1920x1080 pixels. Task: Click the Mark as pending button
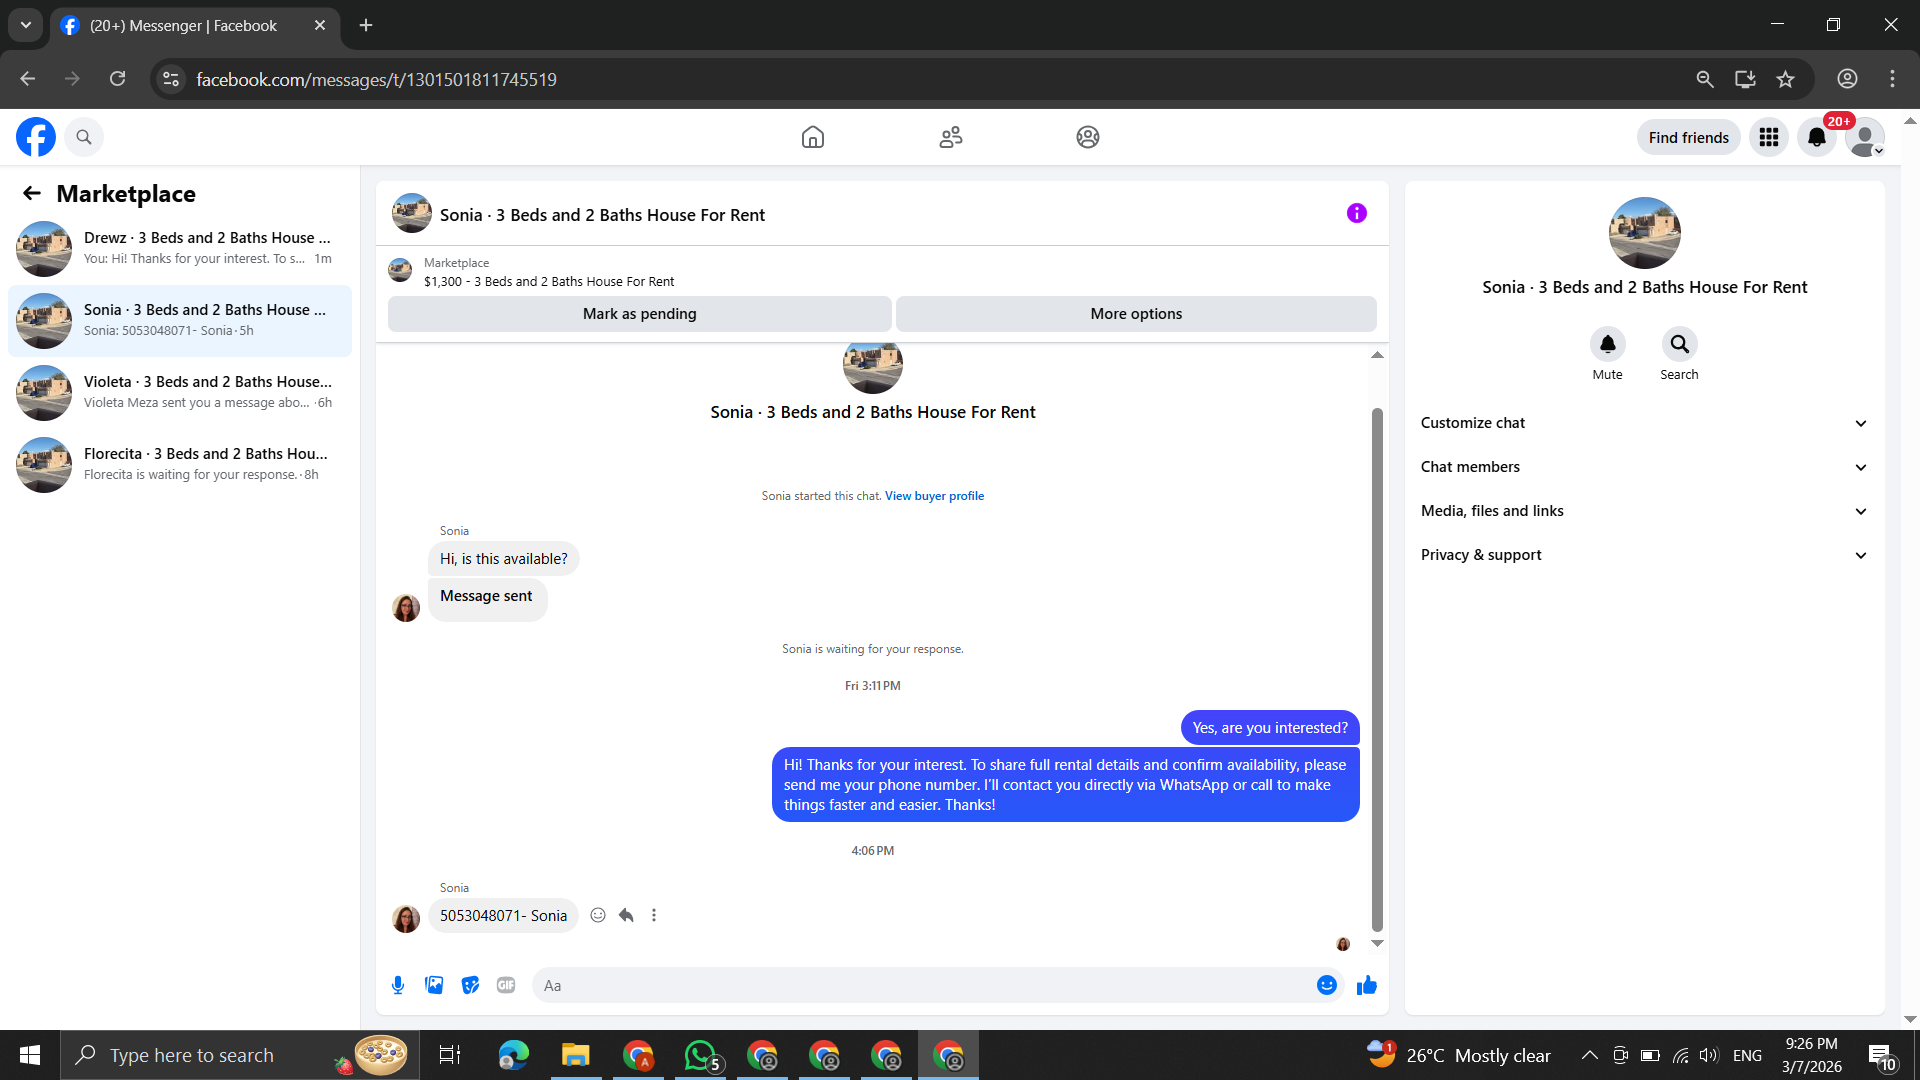point(640,314)
